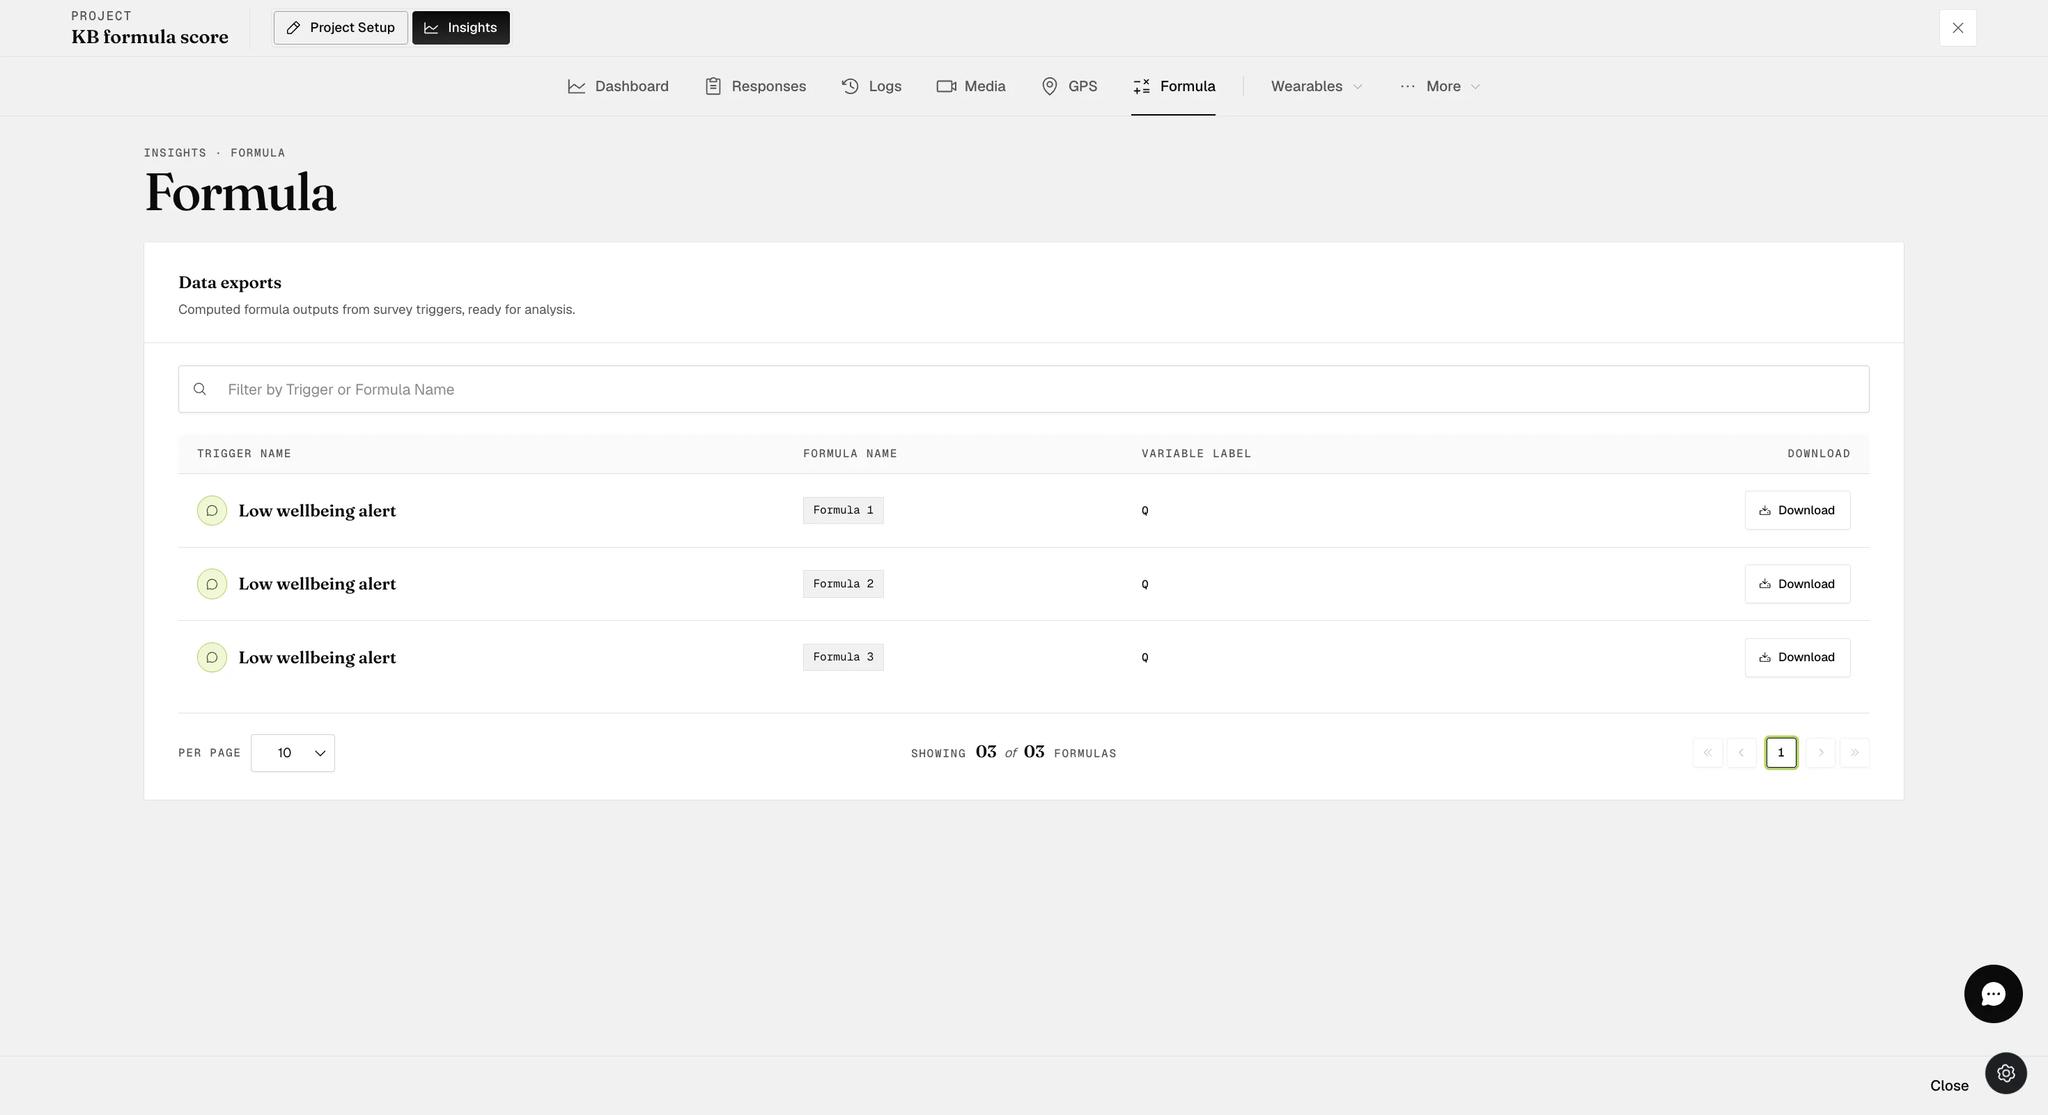Go to first page of formulas

[x=1708, y=753]
